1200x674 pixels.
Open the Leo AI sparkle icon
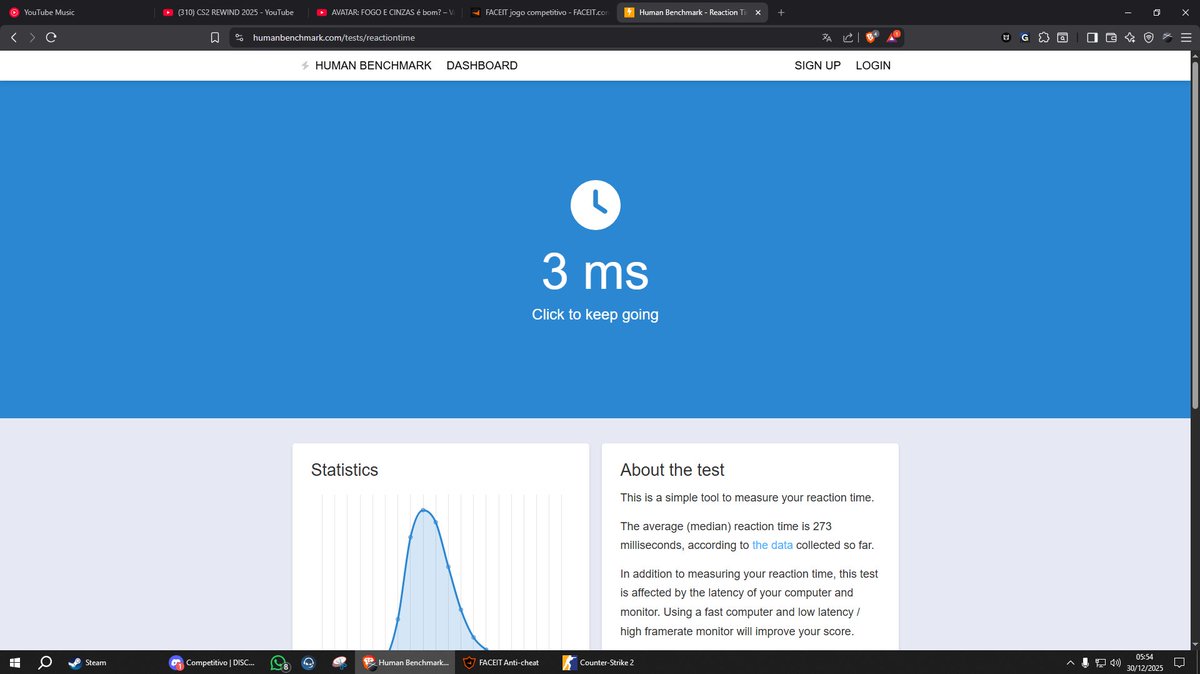[x=1130, y=38]
